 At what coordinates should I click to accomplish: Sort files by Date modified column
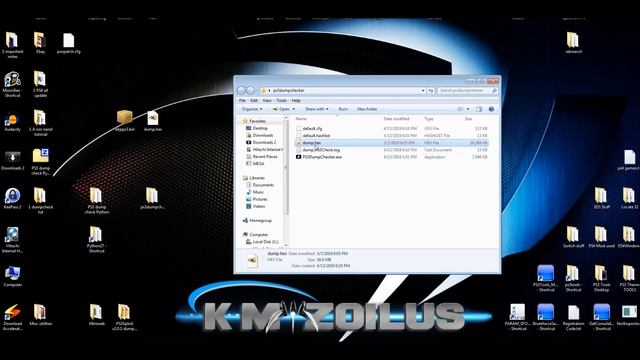[x=396, y=119]
